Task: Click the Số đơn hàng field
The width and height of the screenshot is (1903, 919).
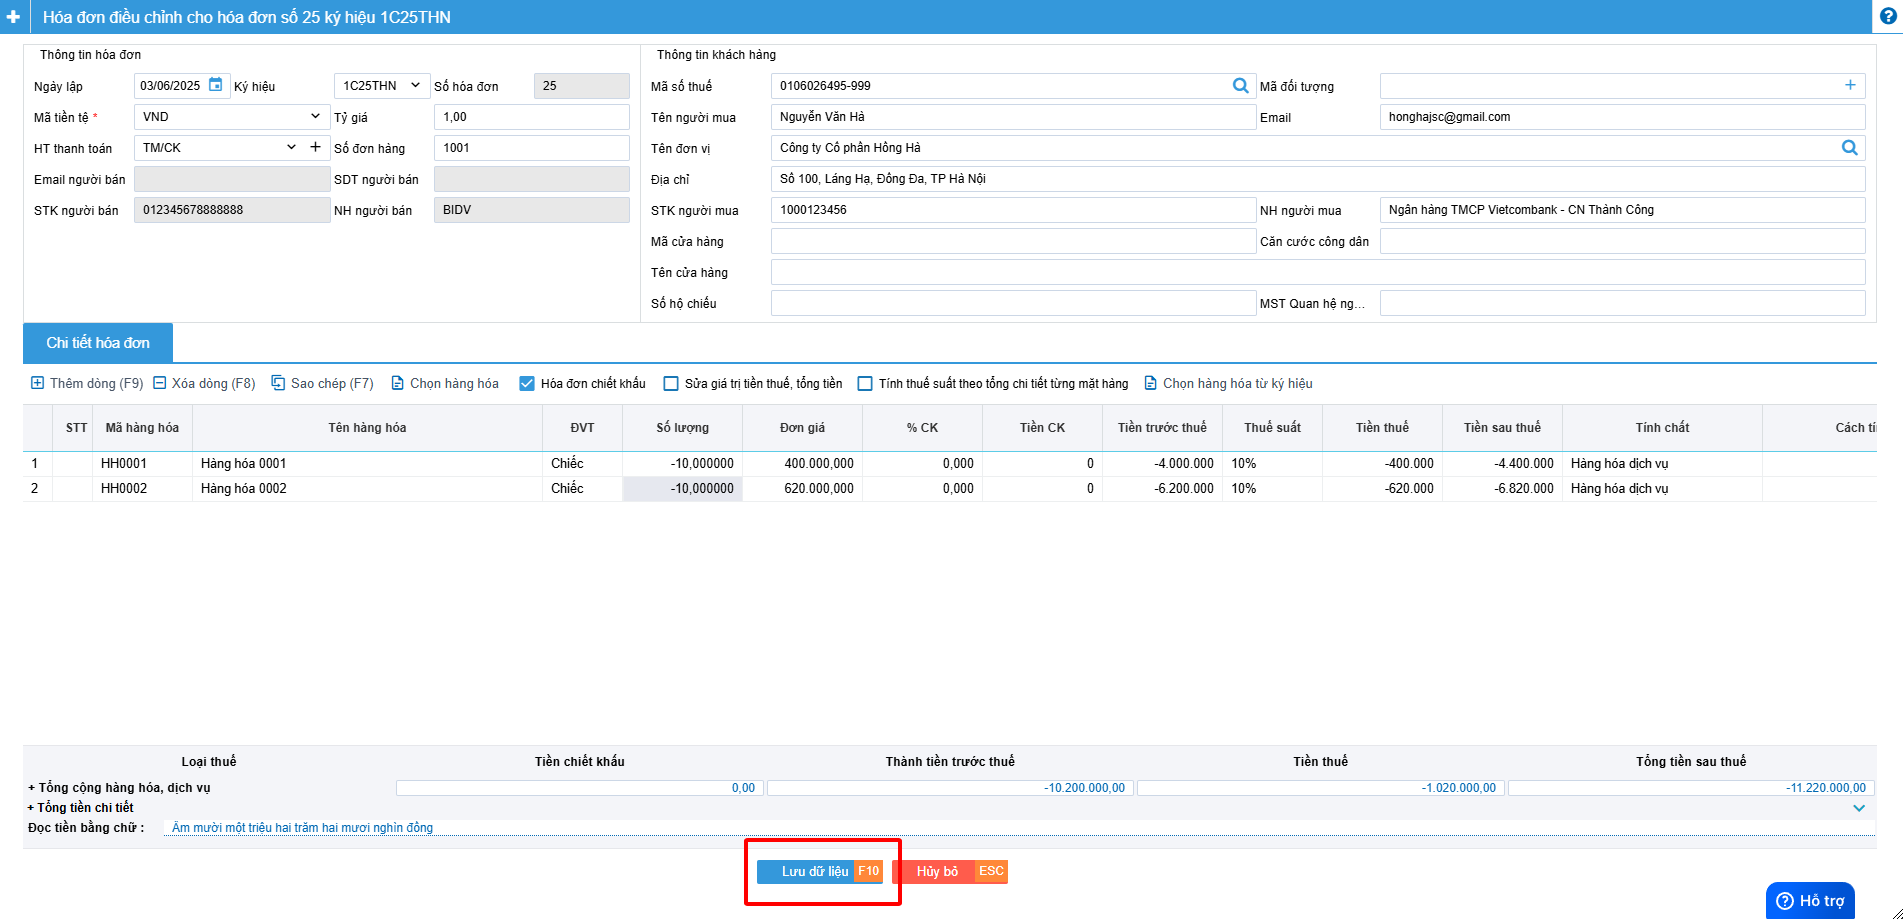Action: coord(532,148)
